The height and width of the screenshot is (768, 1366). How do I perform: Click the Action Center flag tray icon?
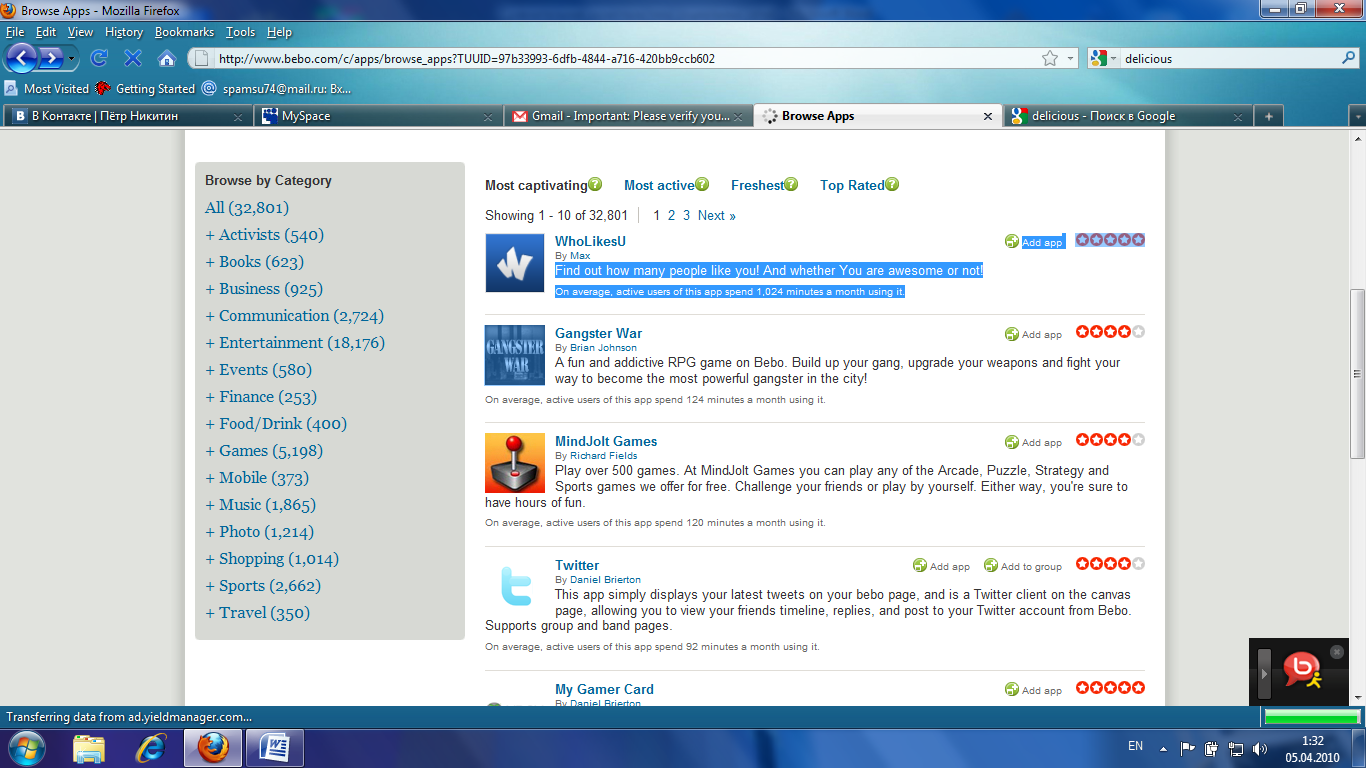tap(1188, 748)
